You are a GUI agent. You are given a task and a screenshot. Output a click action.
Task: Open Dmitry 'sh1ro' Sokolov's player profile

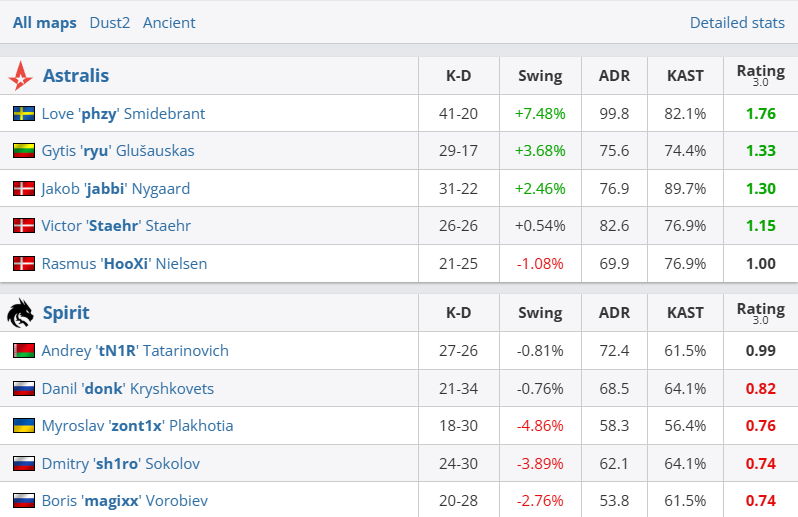(x=118, y=463)
